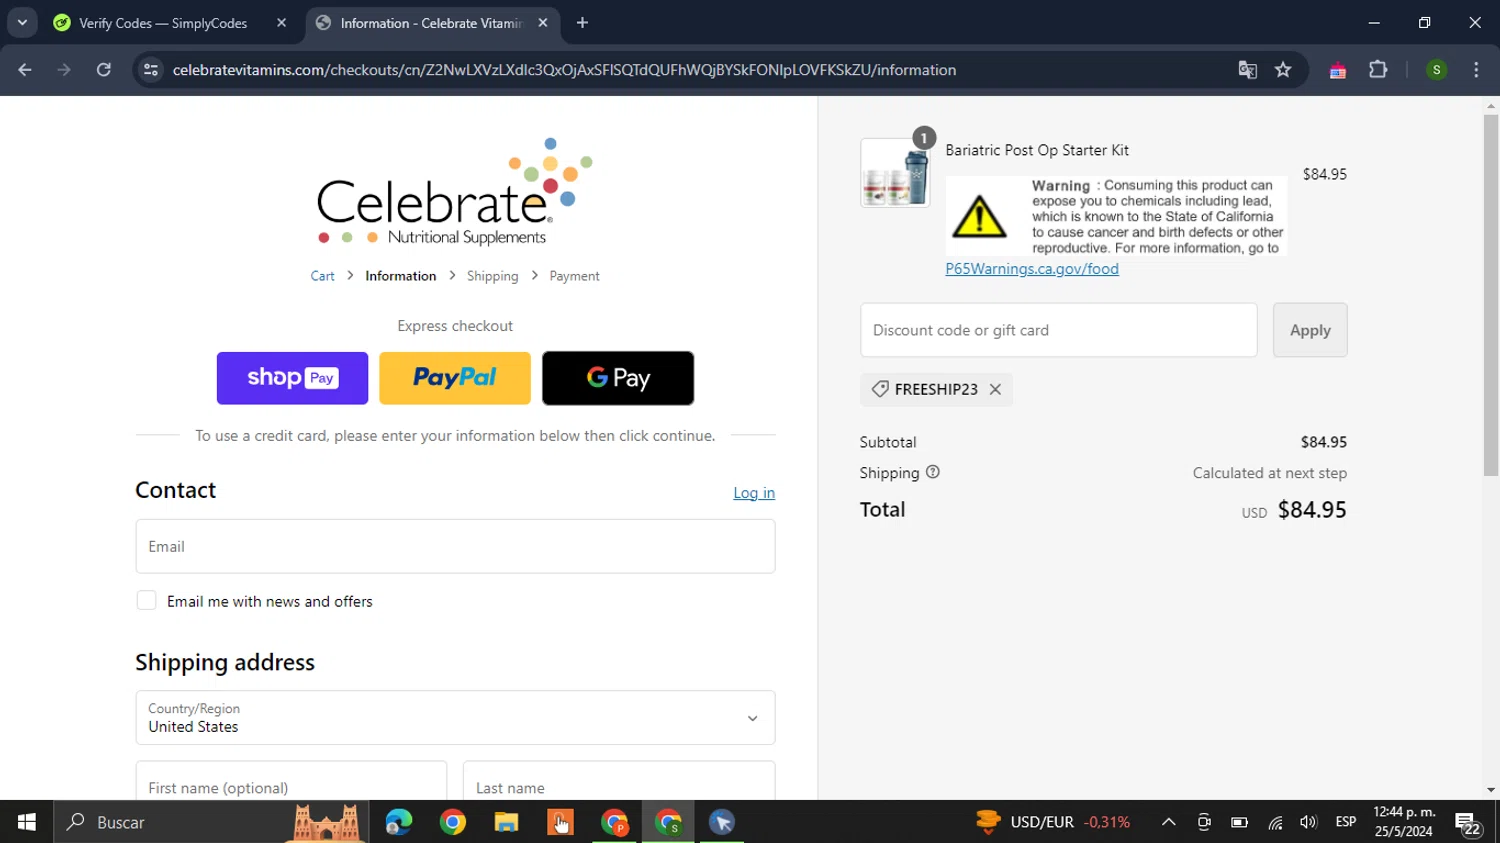Close the Verify Codes SimplyCodes tab
The width and height of the screenshot is (1500, 843).
pyautogui.click(x=281, y=23)
